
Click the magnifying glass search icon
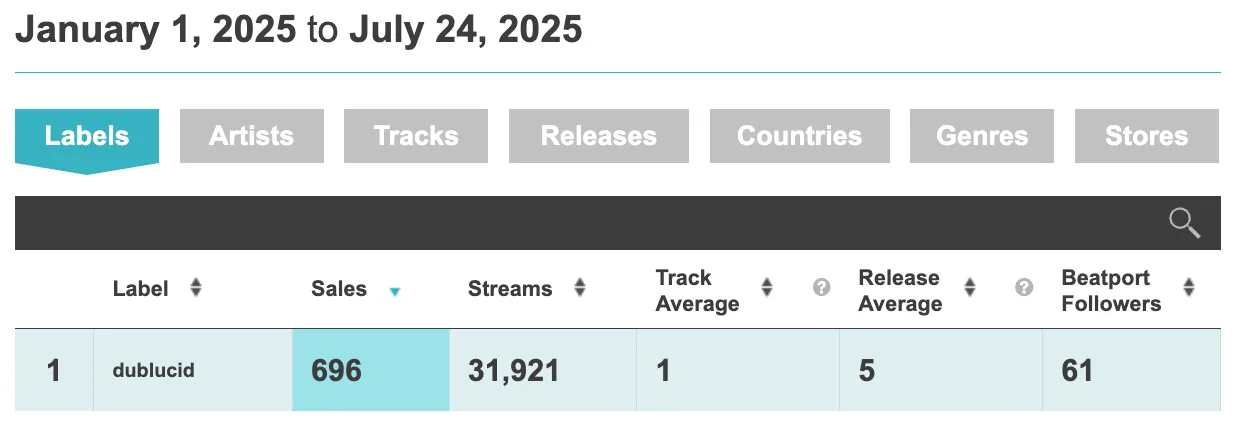pos(1185,223)
